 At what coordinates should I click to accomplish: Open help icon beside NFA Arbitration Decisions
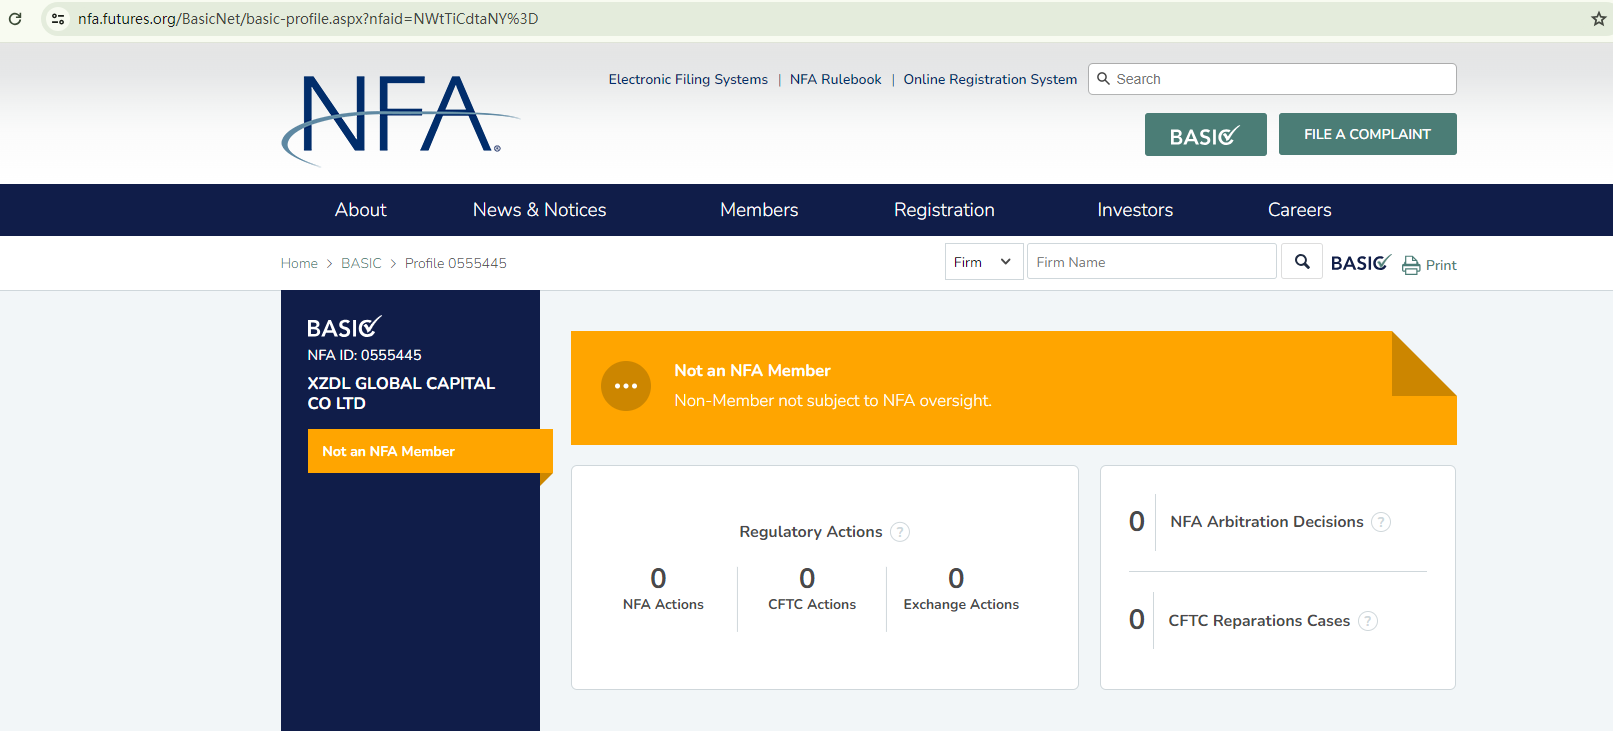[x=1381, y=522]
